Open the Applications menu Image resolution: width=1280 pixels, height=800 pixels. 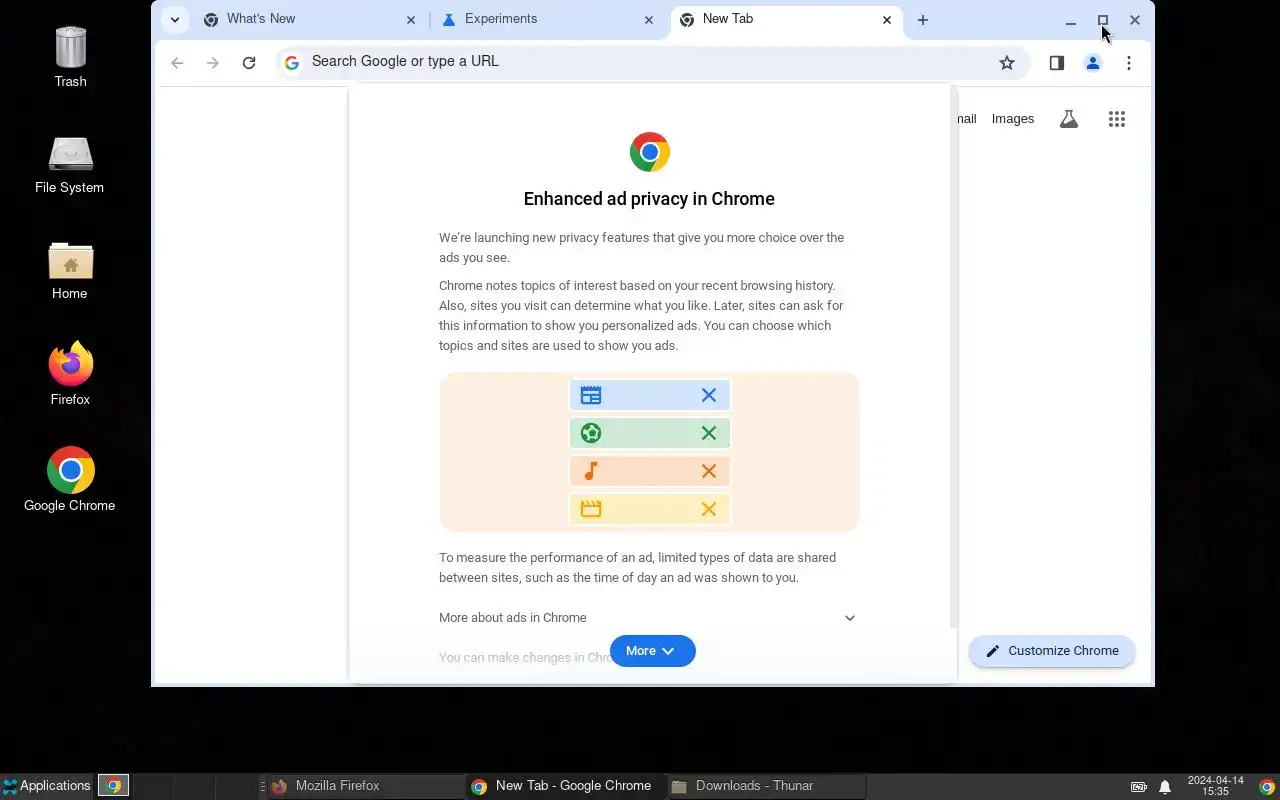pyautogui.click(x=47, y=786)
